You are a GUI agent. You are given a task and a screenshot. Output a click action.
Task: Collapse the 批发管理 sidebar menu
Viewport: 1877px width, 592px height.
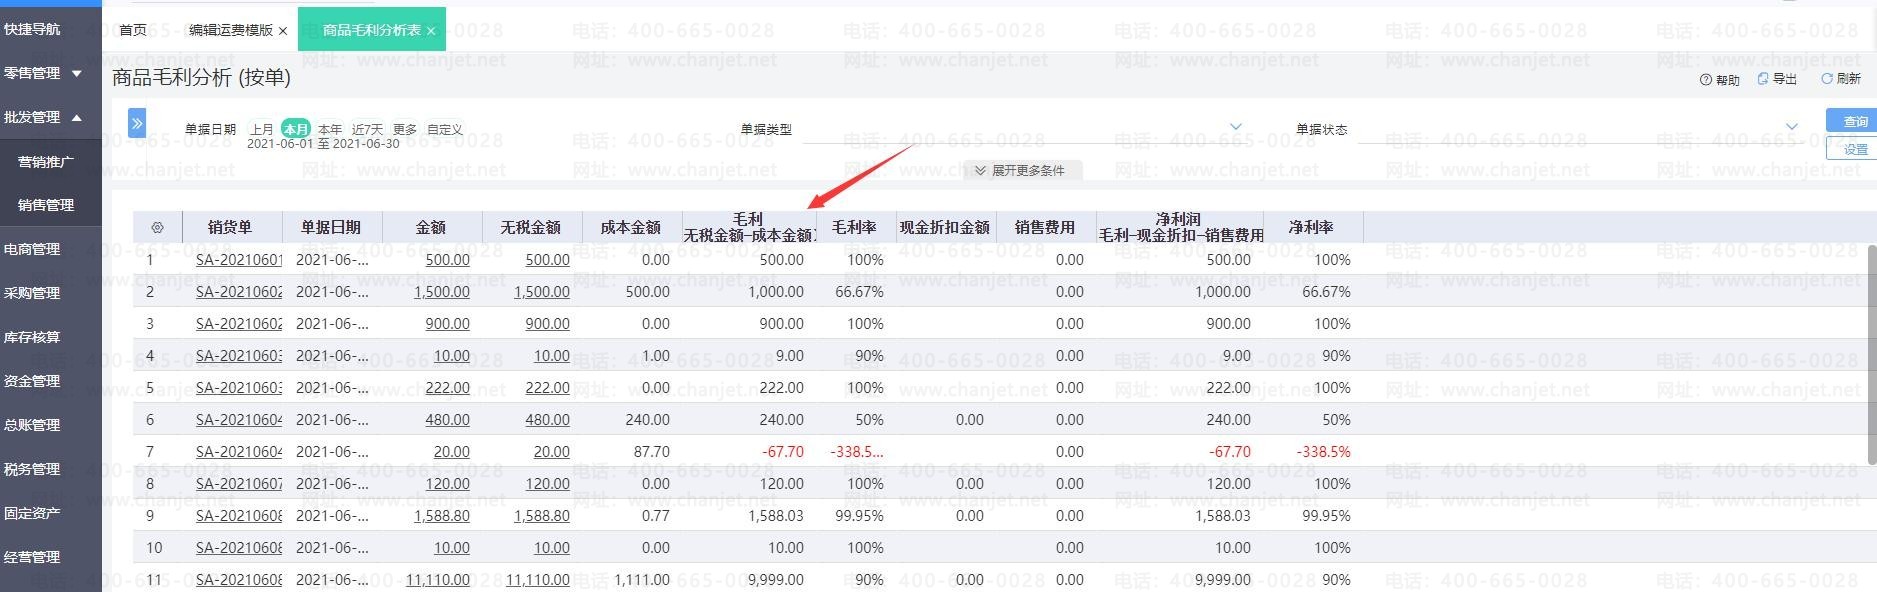coord(50,117)
